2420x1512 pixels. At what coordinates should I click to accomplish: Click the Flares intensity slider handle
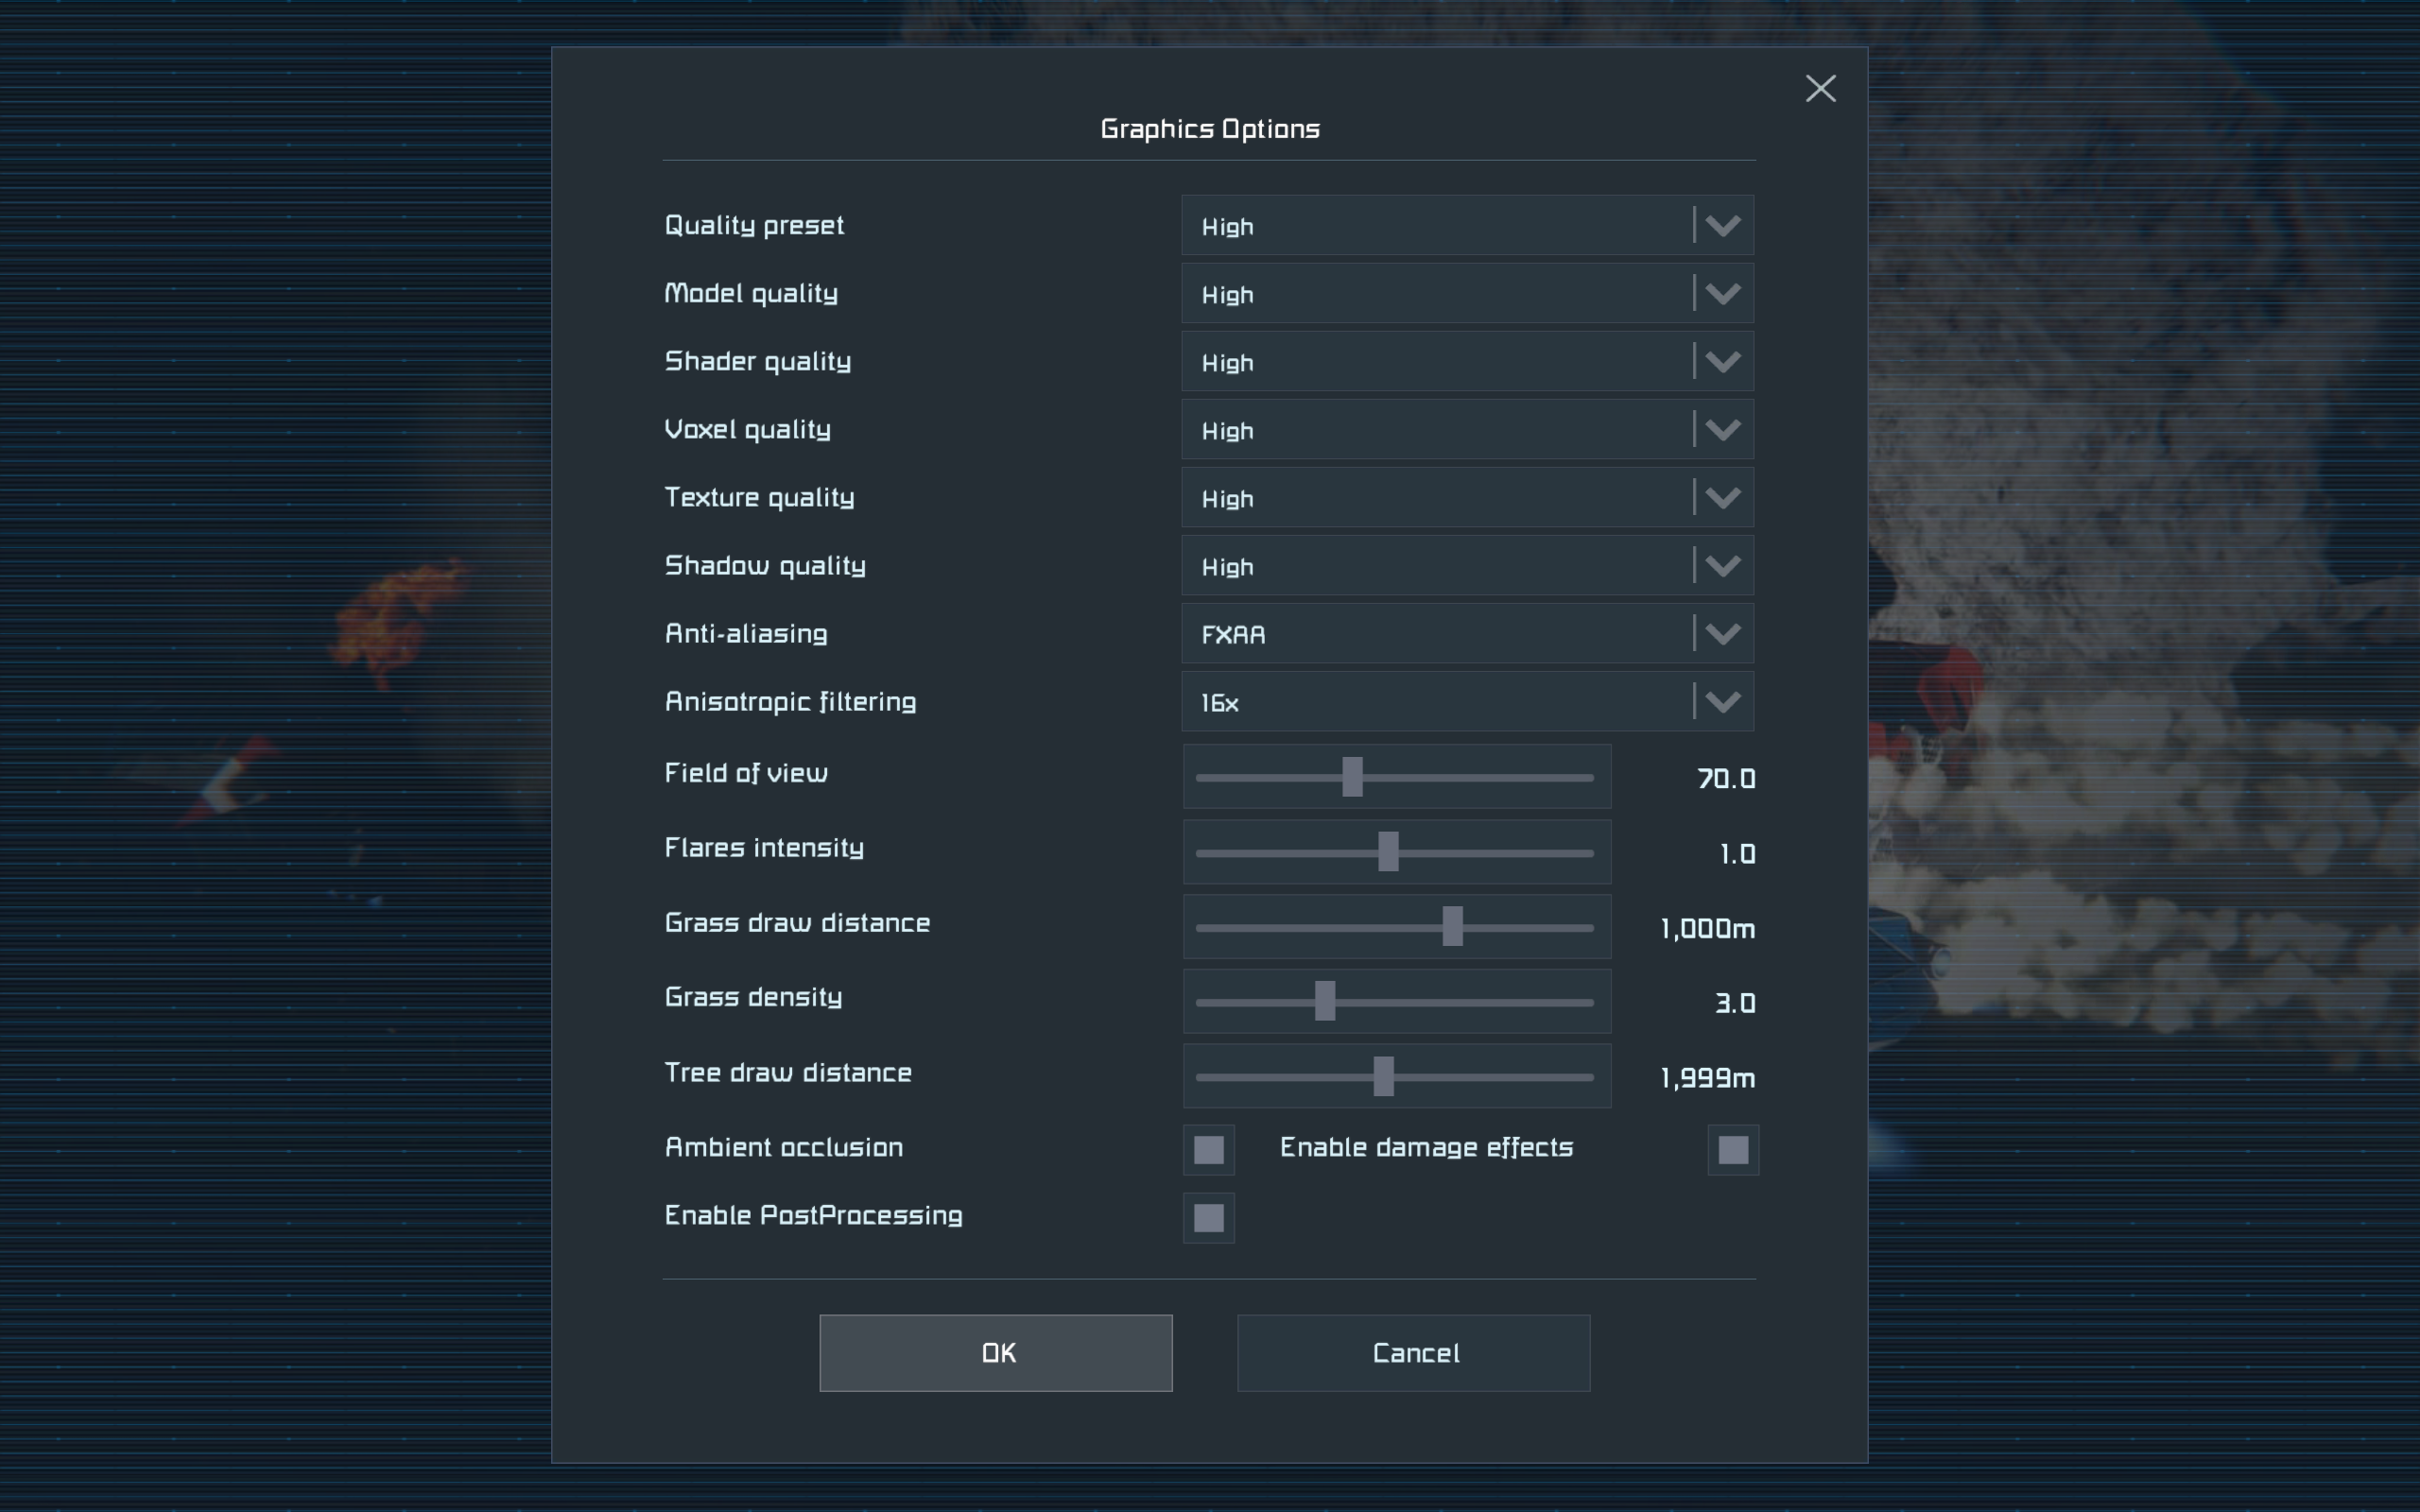click(1388, 852)
